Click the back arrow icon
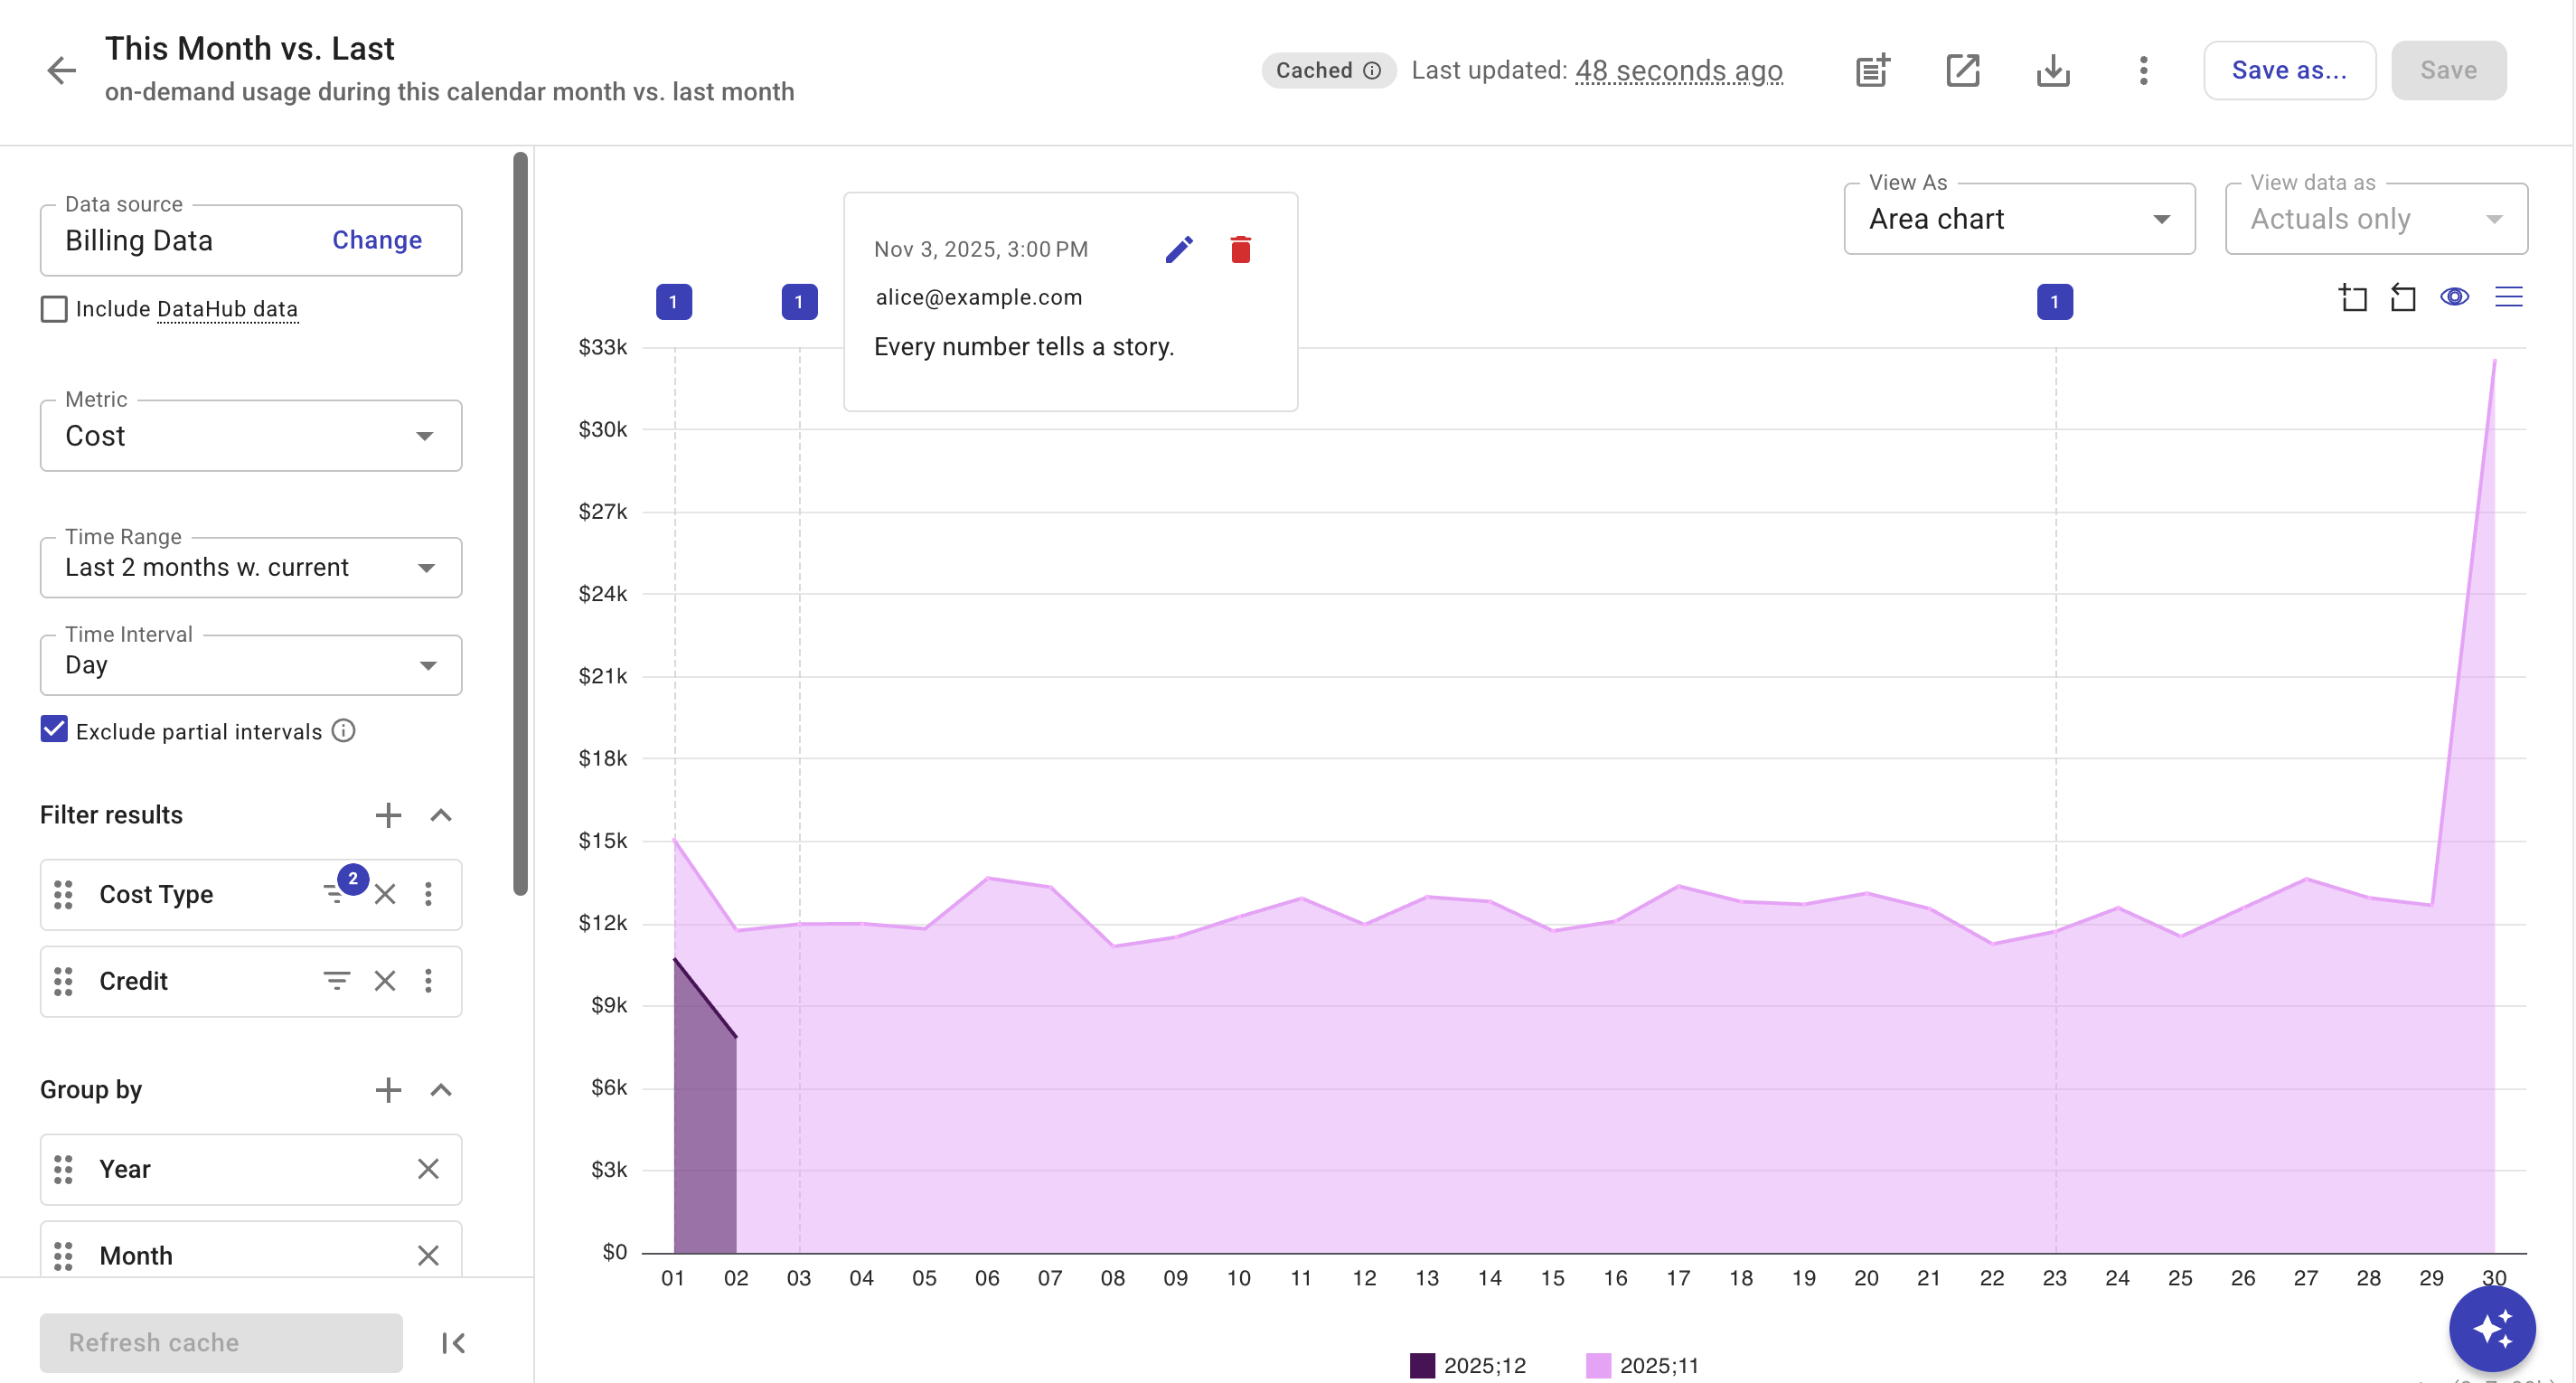The image size is (2576, 1383). pos(61,70)
